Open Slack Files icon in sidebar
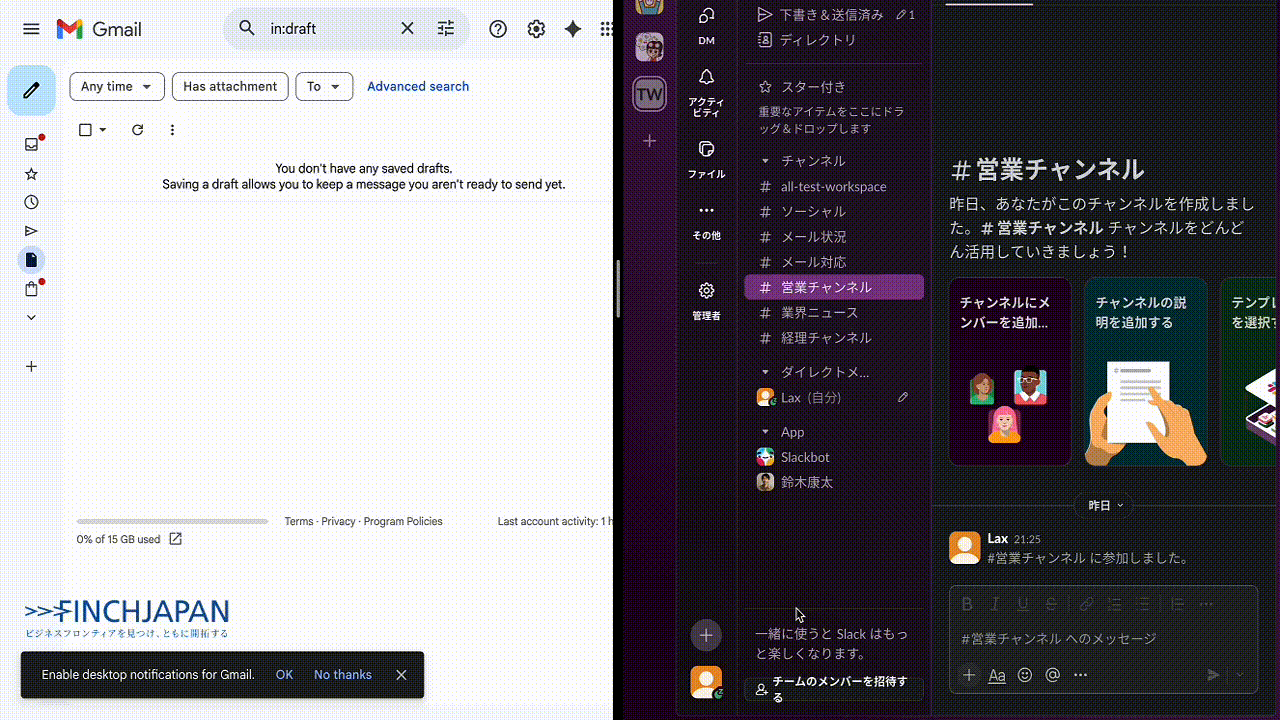 706,149
